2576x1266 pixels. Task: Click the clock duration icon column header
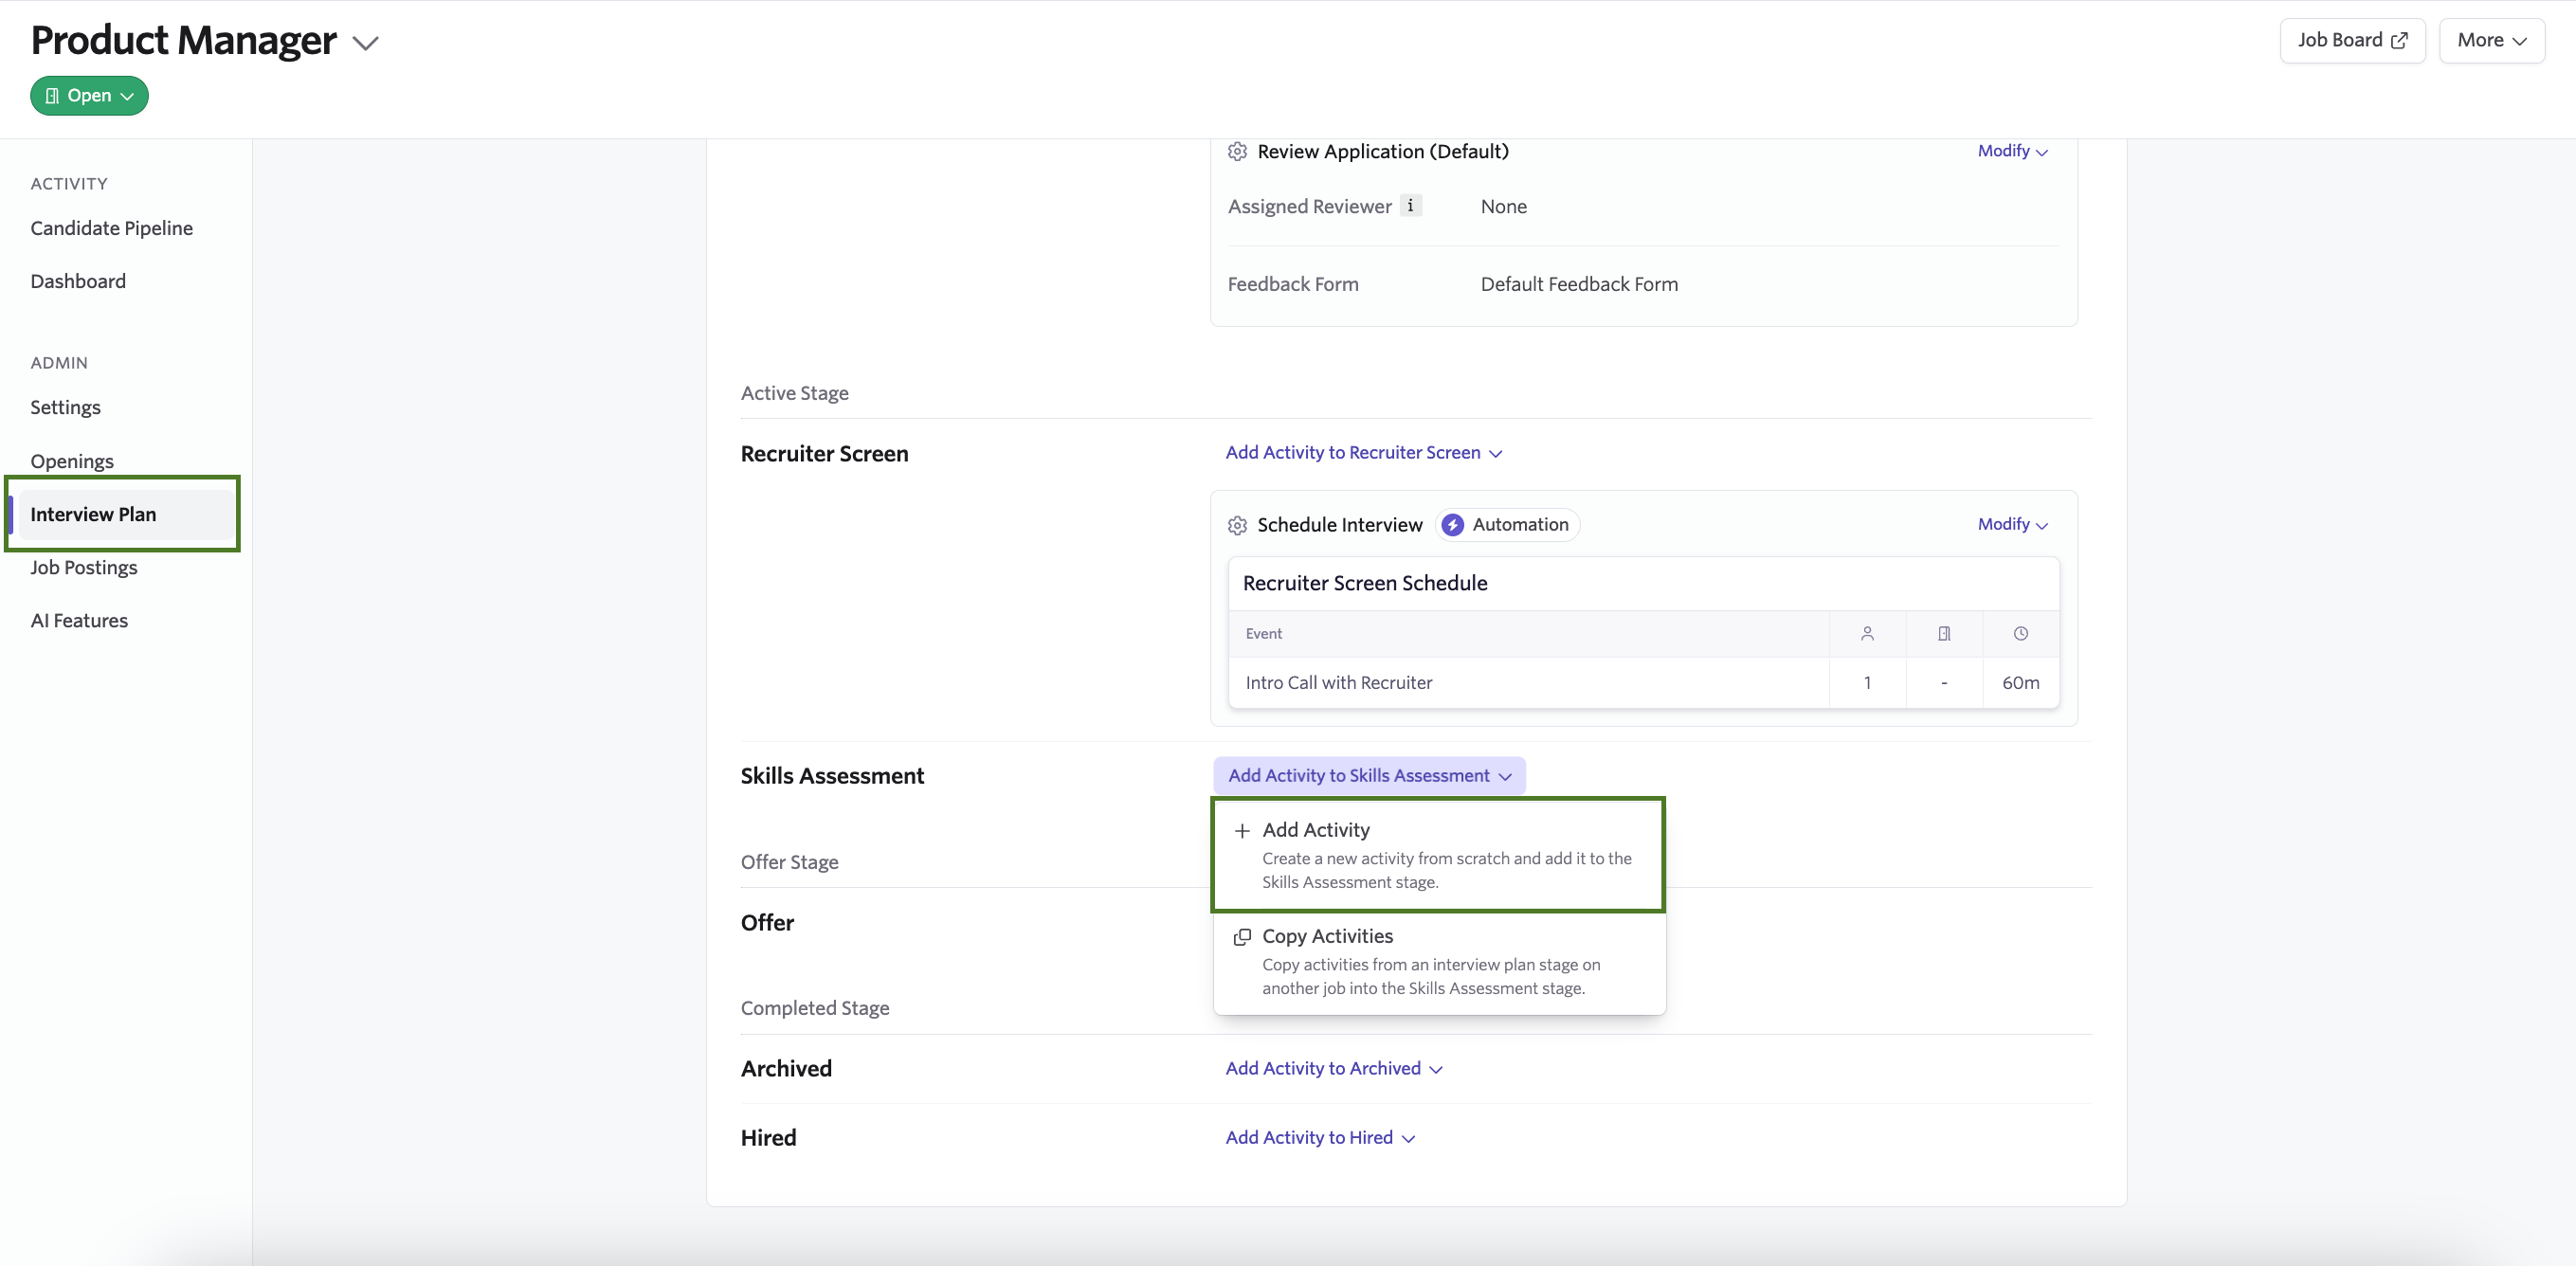point(2020,633)
